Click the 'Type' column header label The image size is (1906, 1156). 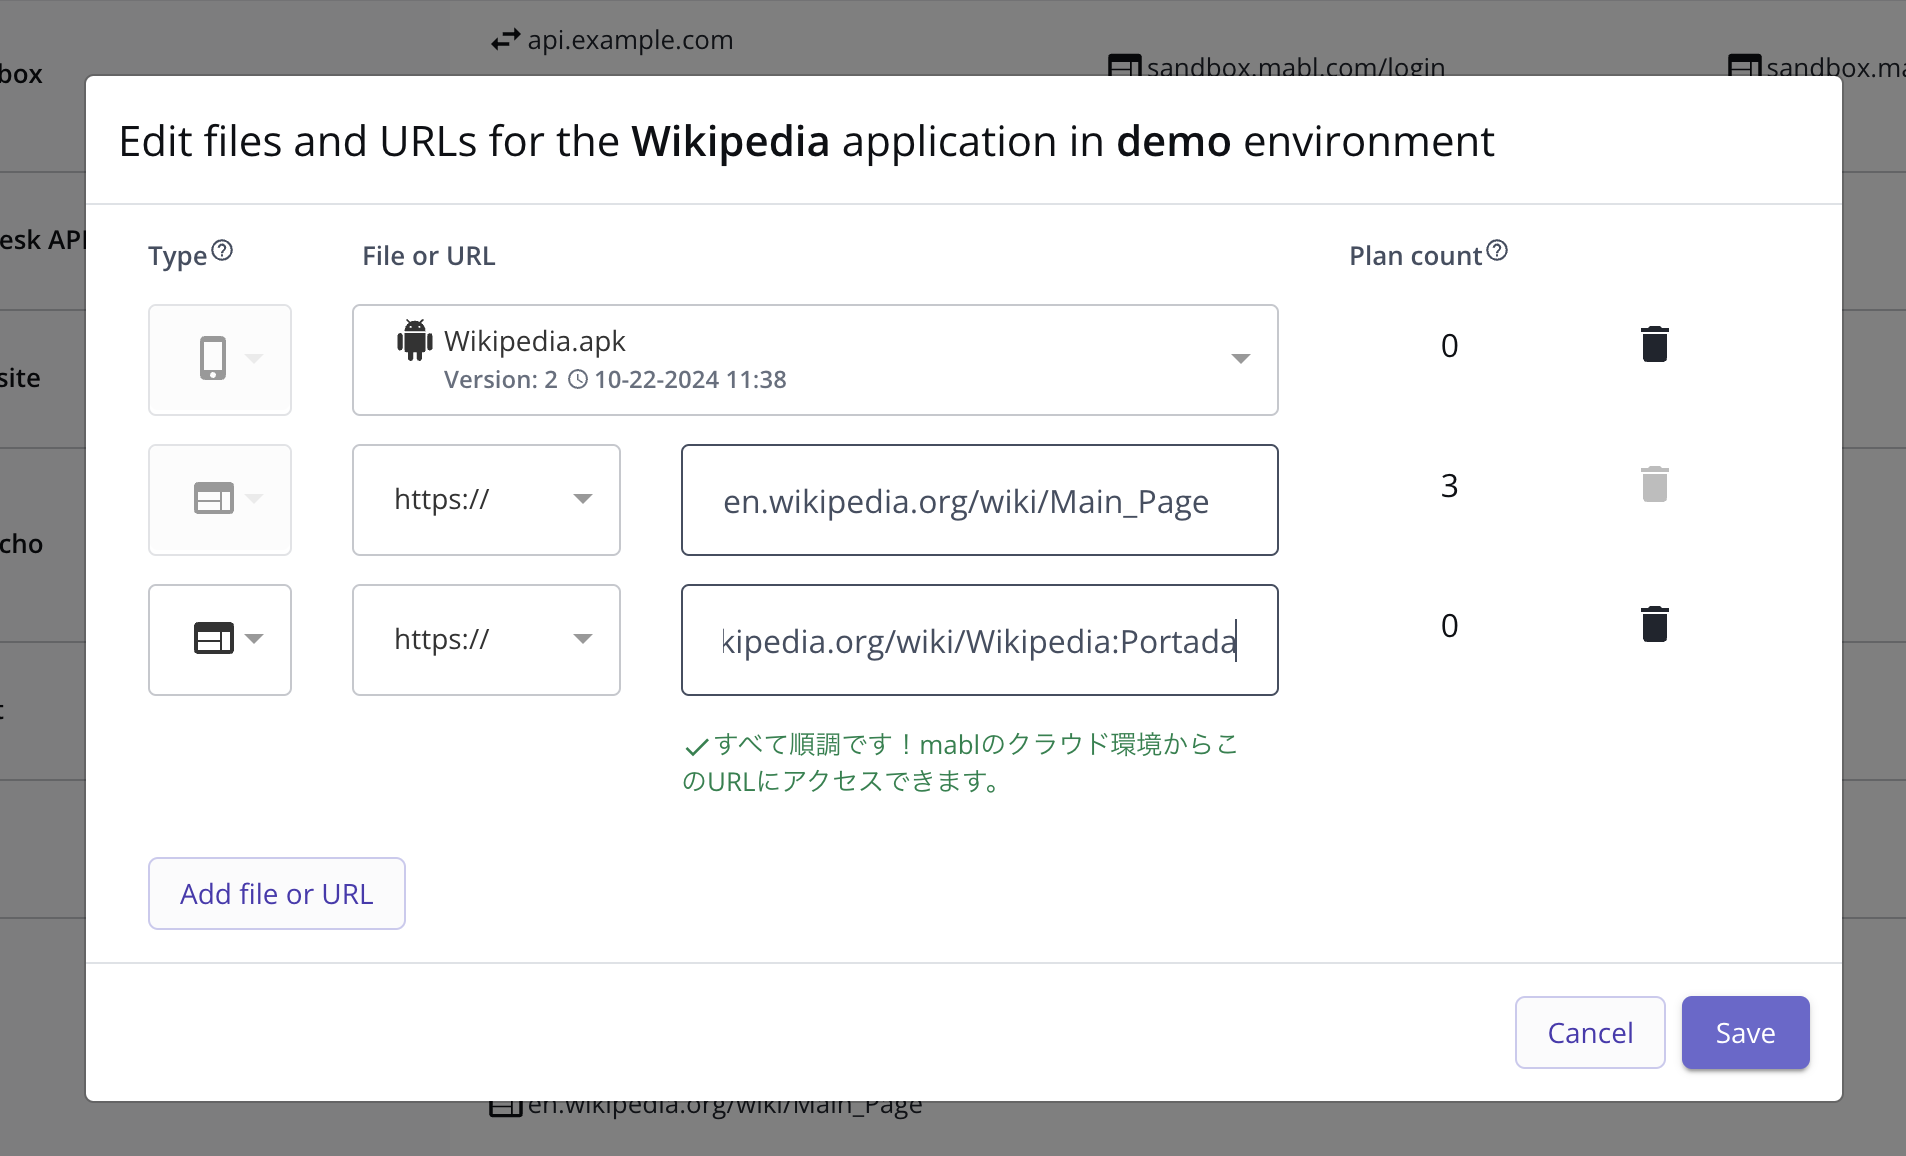pos(177,257)
